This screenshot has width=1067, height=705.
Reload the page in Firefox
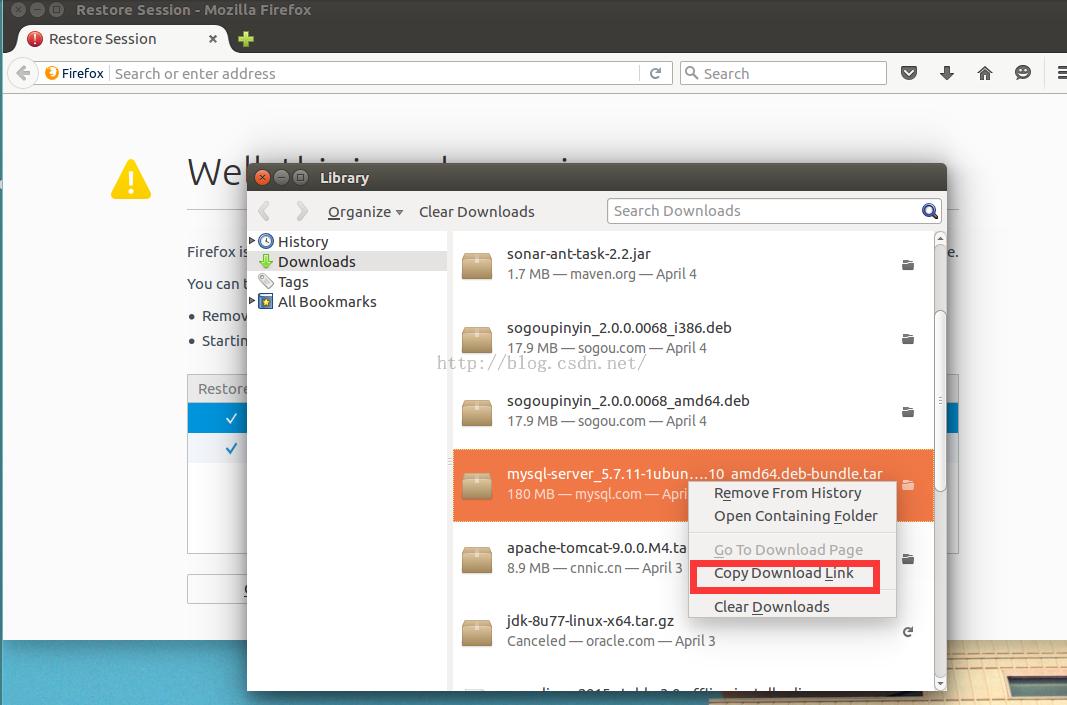coord(655,73)
